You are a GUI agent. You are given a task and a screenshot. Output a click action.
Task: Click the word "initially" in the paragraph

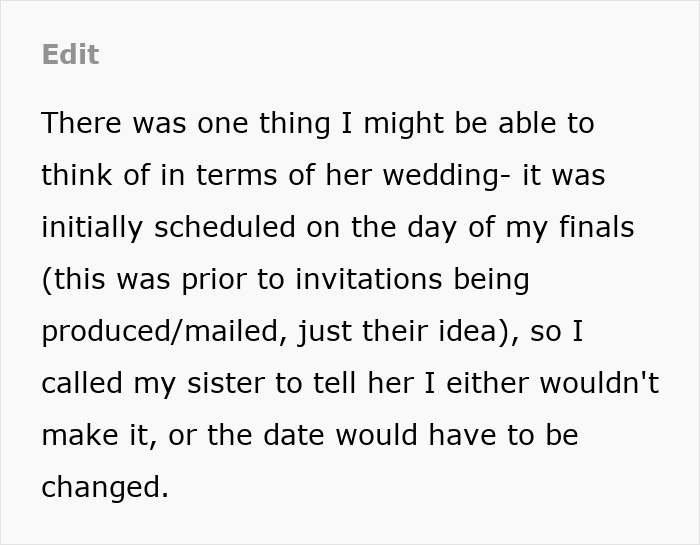[92, 227]
